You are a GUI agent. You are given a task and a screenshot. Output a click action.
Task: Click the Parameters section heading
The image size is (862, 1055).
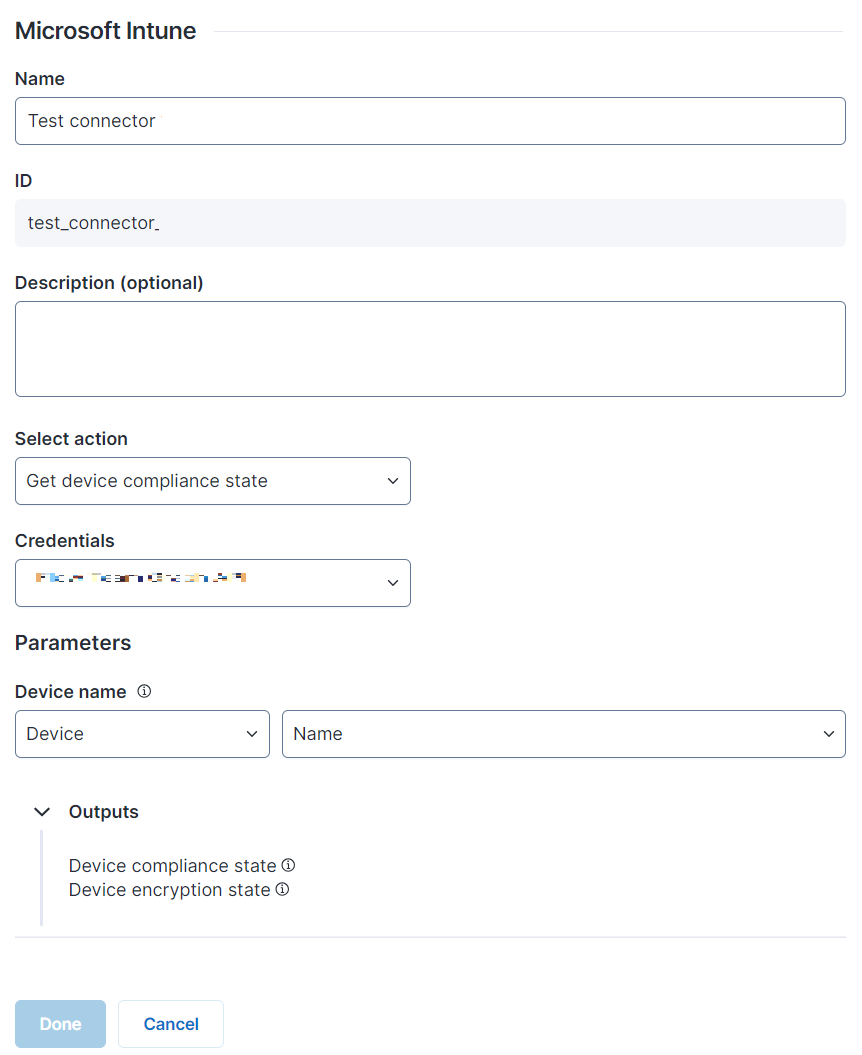[73, 643]
